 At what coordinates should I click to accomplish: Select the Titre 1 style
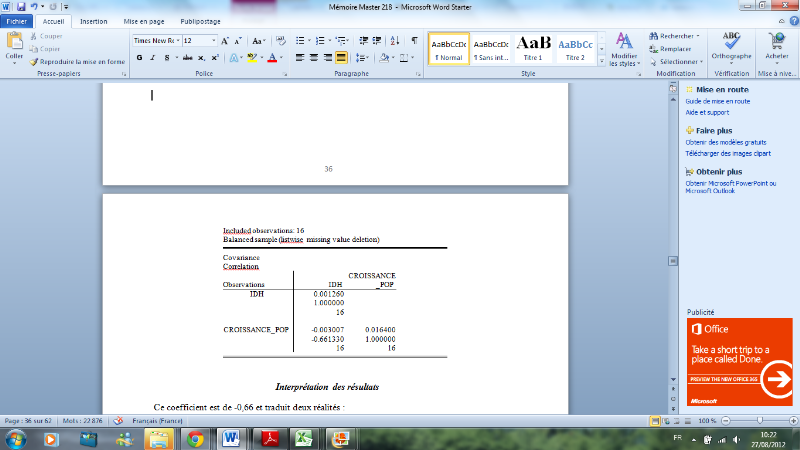pos(533,48)
